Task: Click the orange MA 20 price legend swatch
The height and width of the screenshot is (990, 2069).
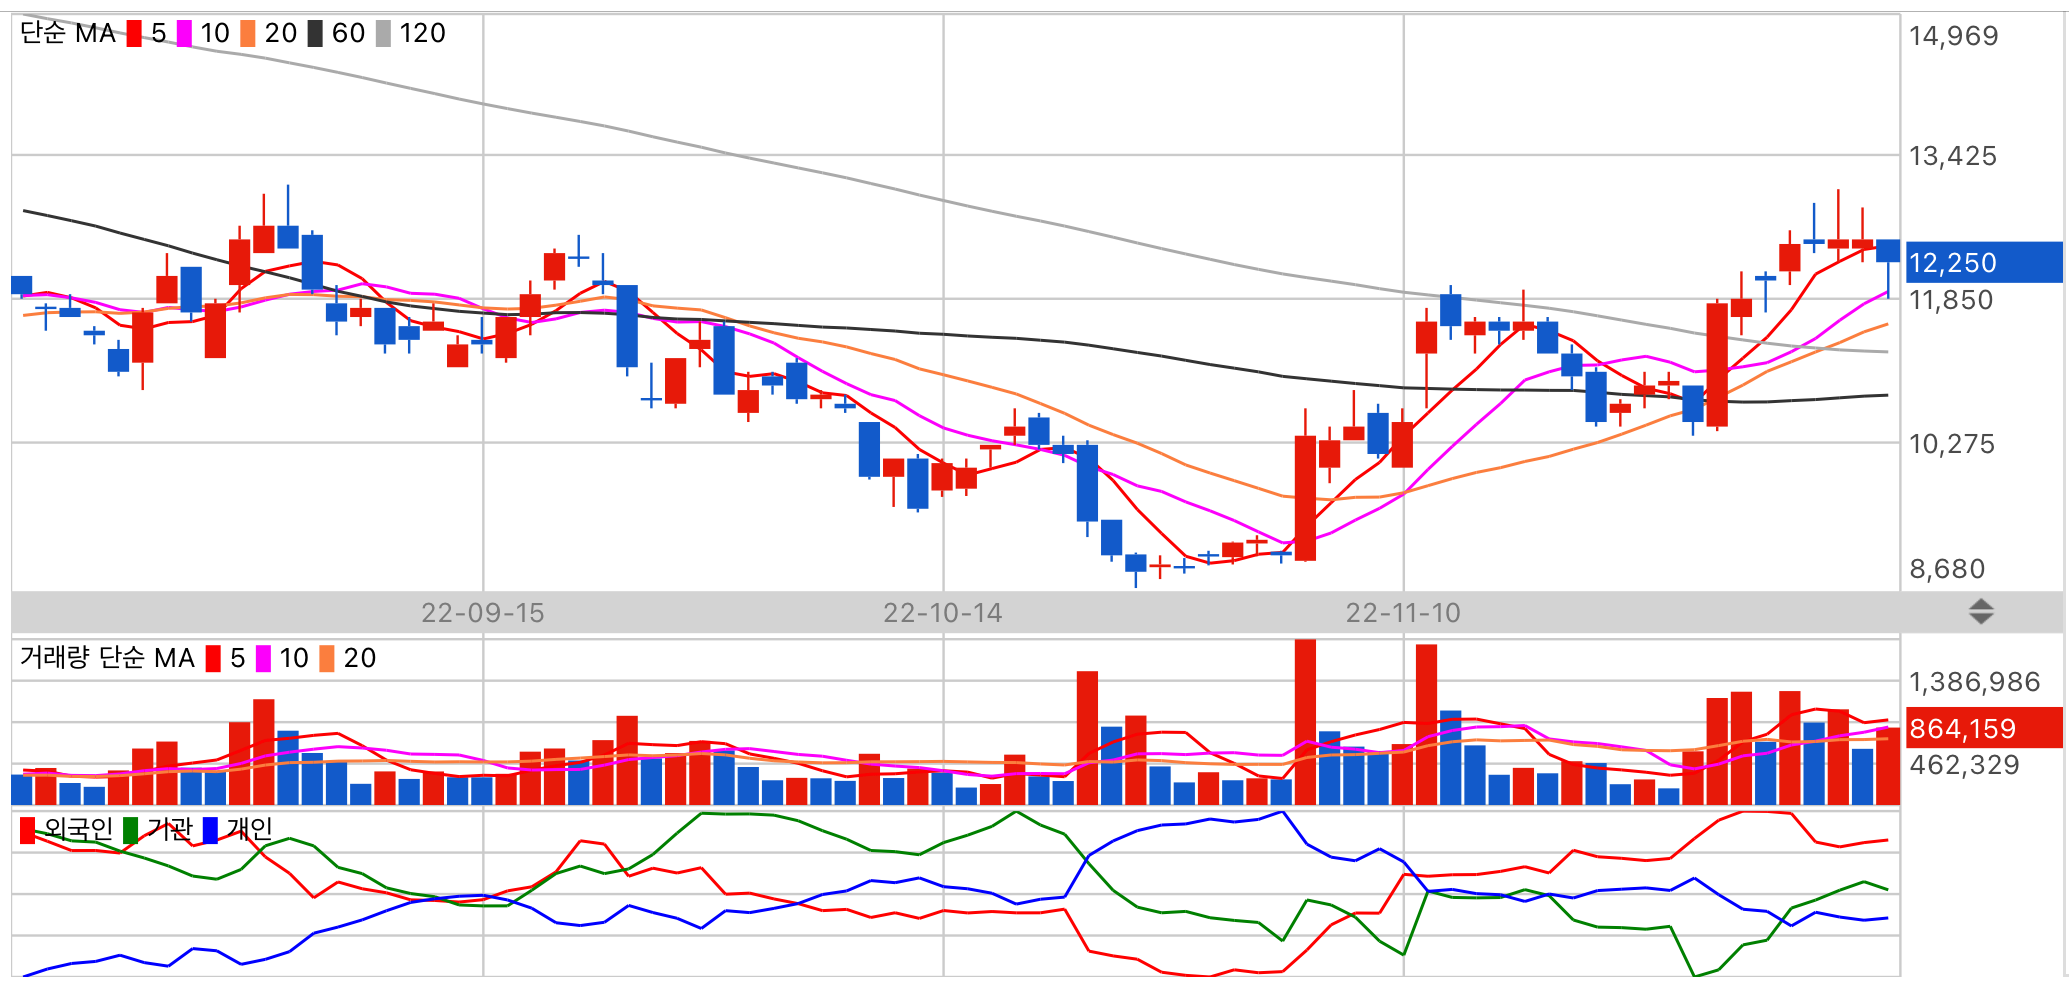Action: click(248, 34)
